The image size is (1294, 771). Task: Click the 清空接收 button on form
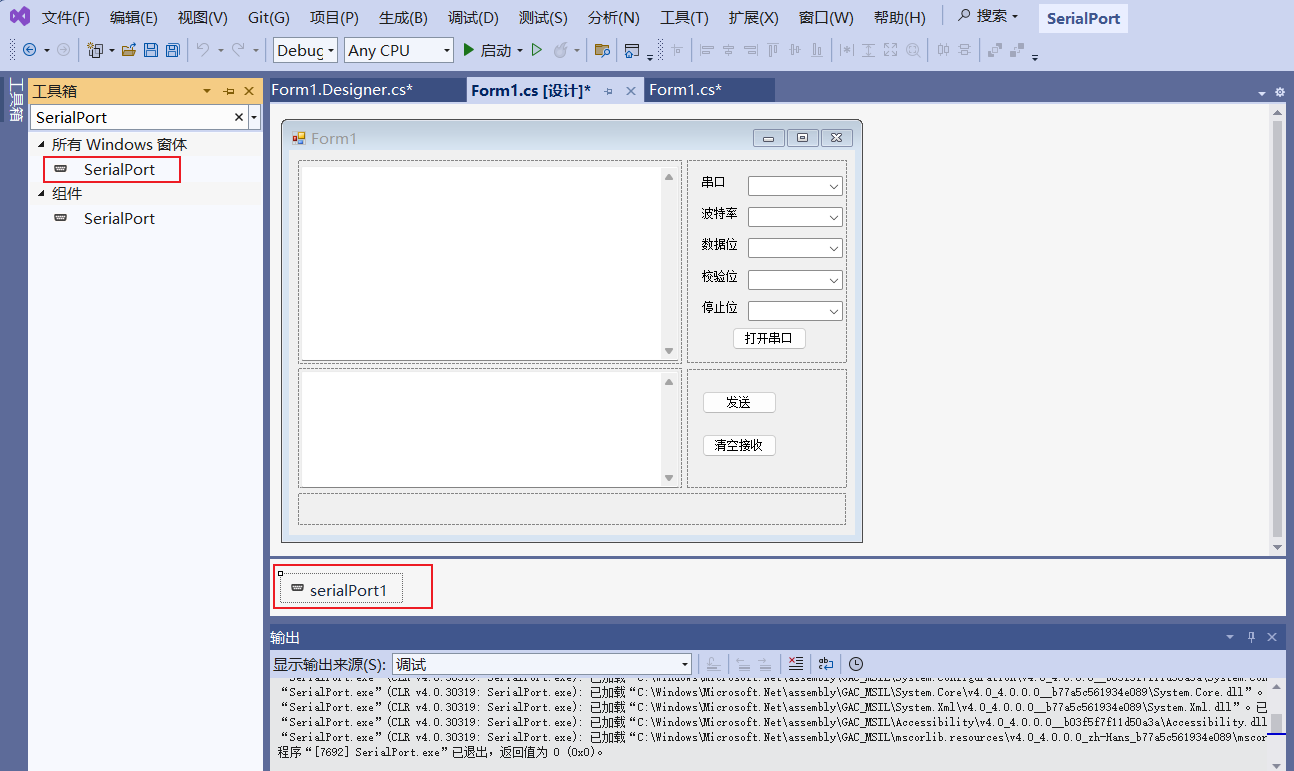[739, 445]
